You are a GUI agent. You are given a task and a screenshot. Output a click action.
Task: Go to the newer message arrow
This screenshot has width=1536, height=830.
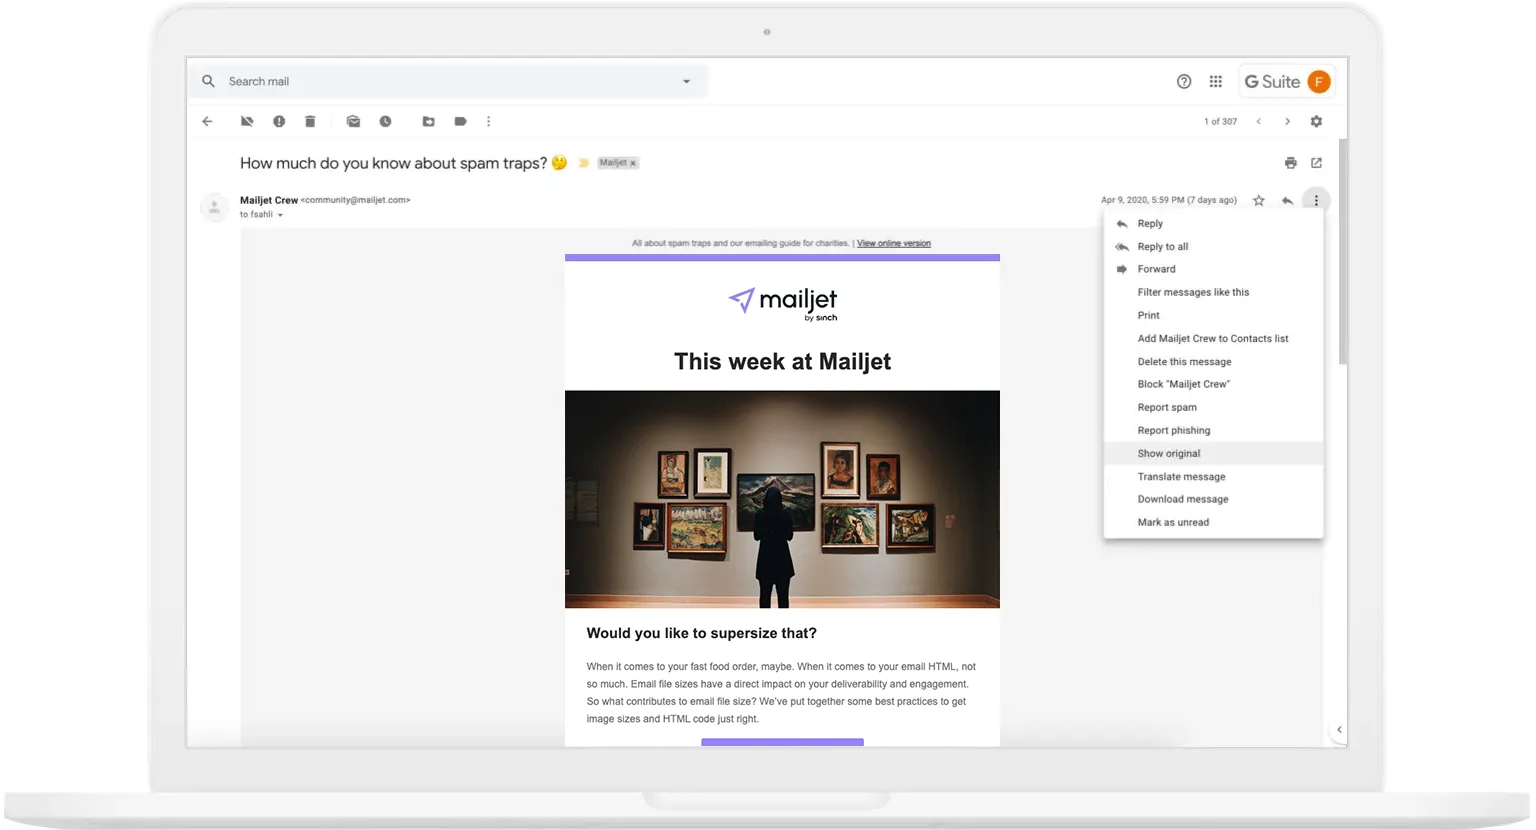(x=1259, y=121)
